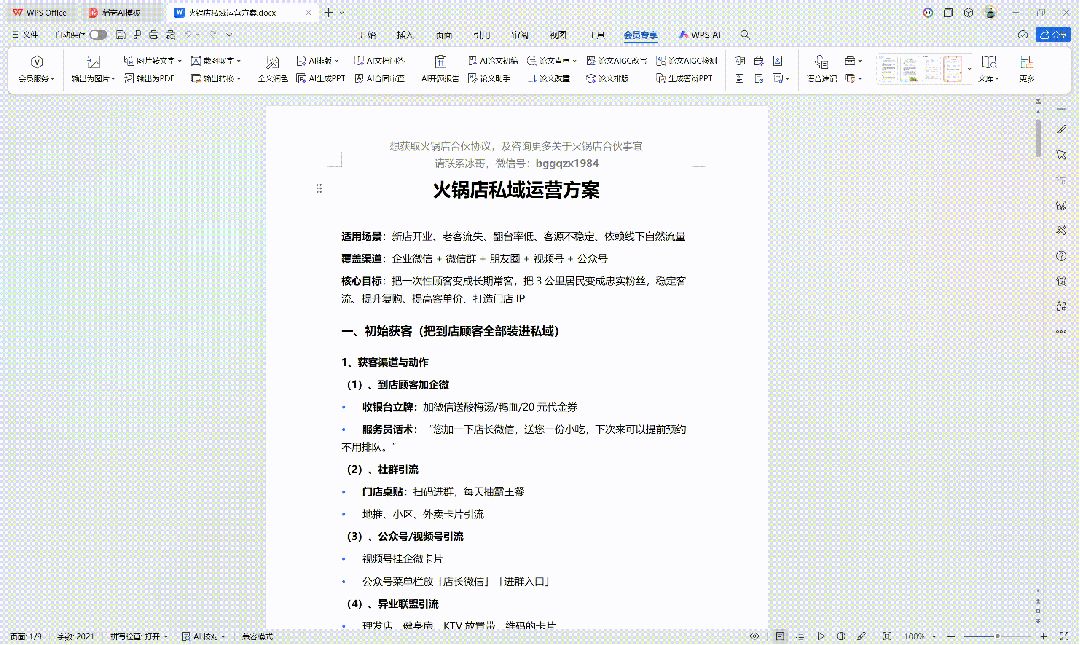Open the 图片转文字 dropdown

click(x=152, y=61)
